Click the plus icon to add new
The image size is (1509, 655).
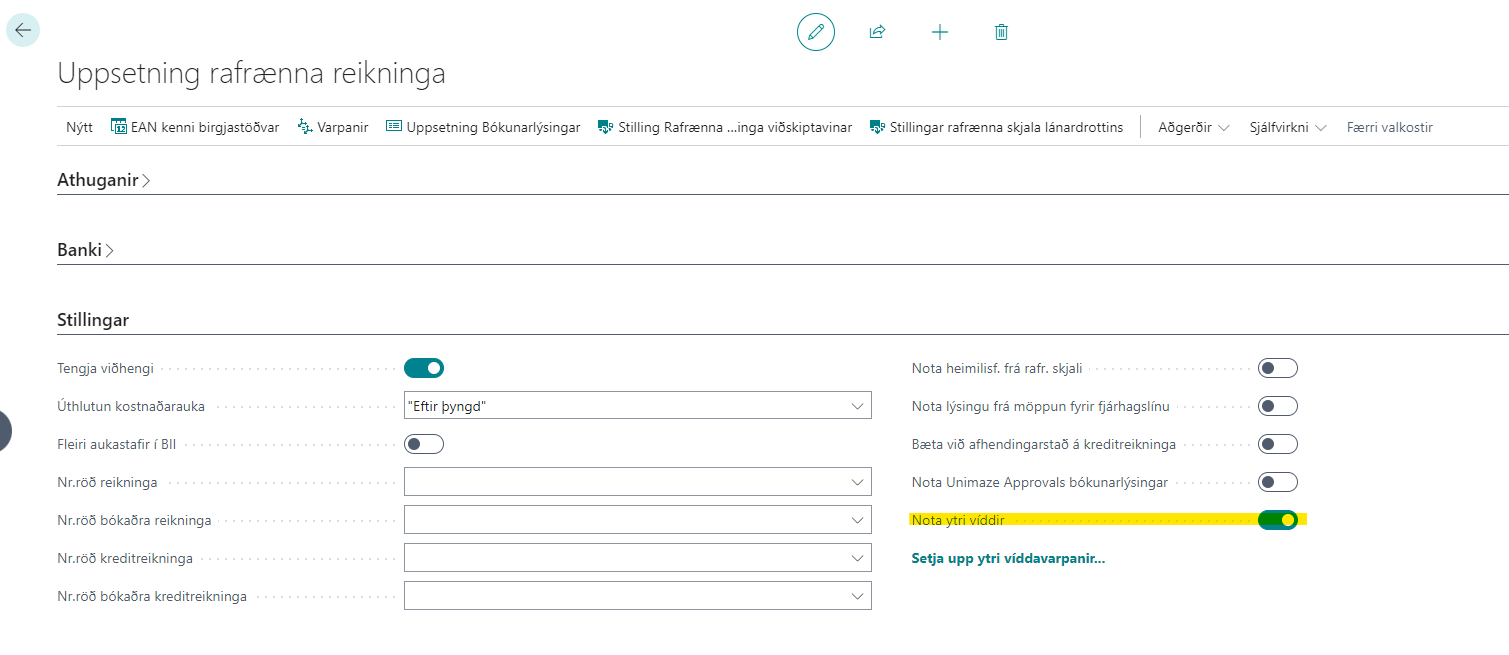(939, 32)
